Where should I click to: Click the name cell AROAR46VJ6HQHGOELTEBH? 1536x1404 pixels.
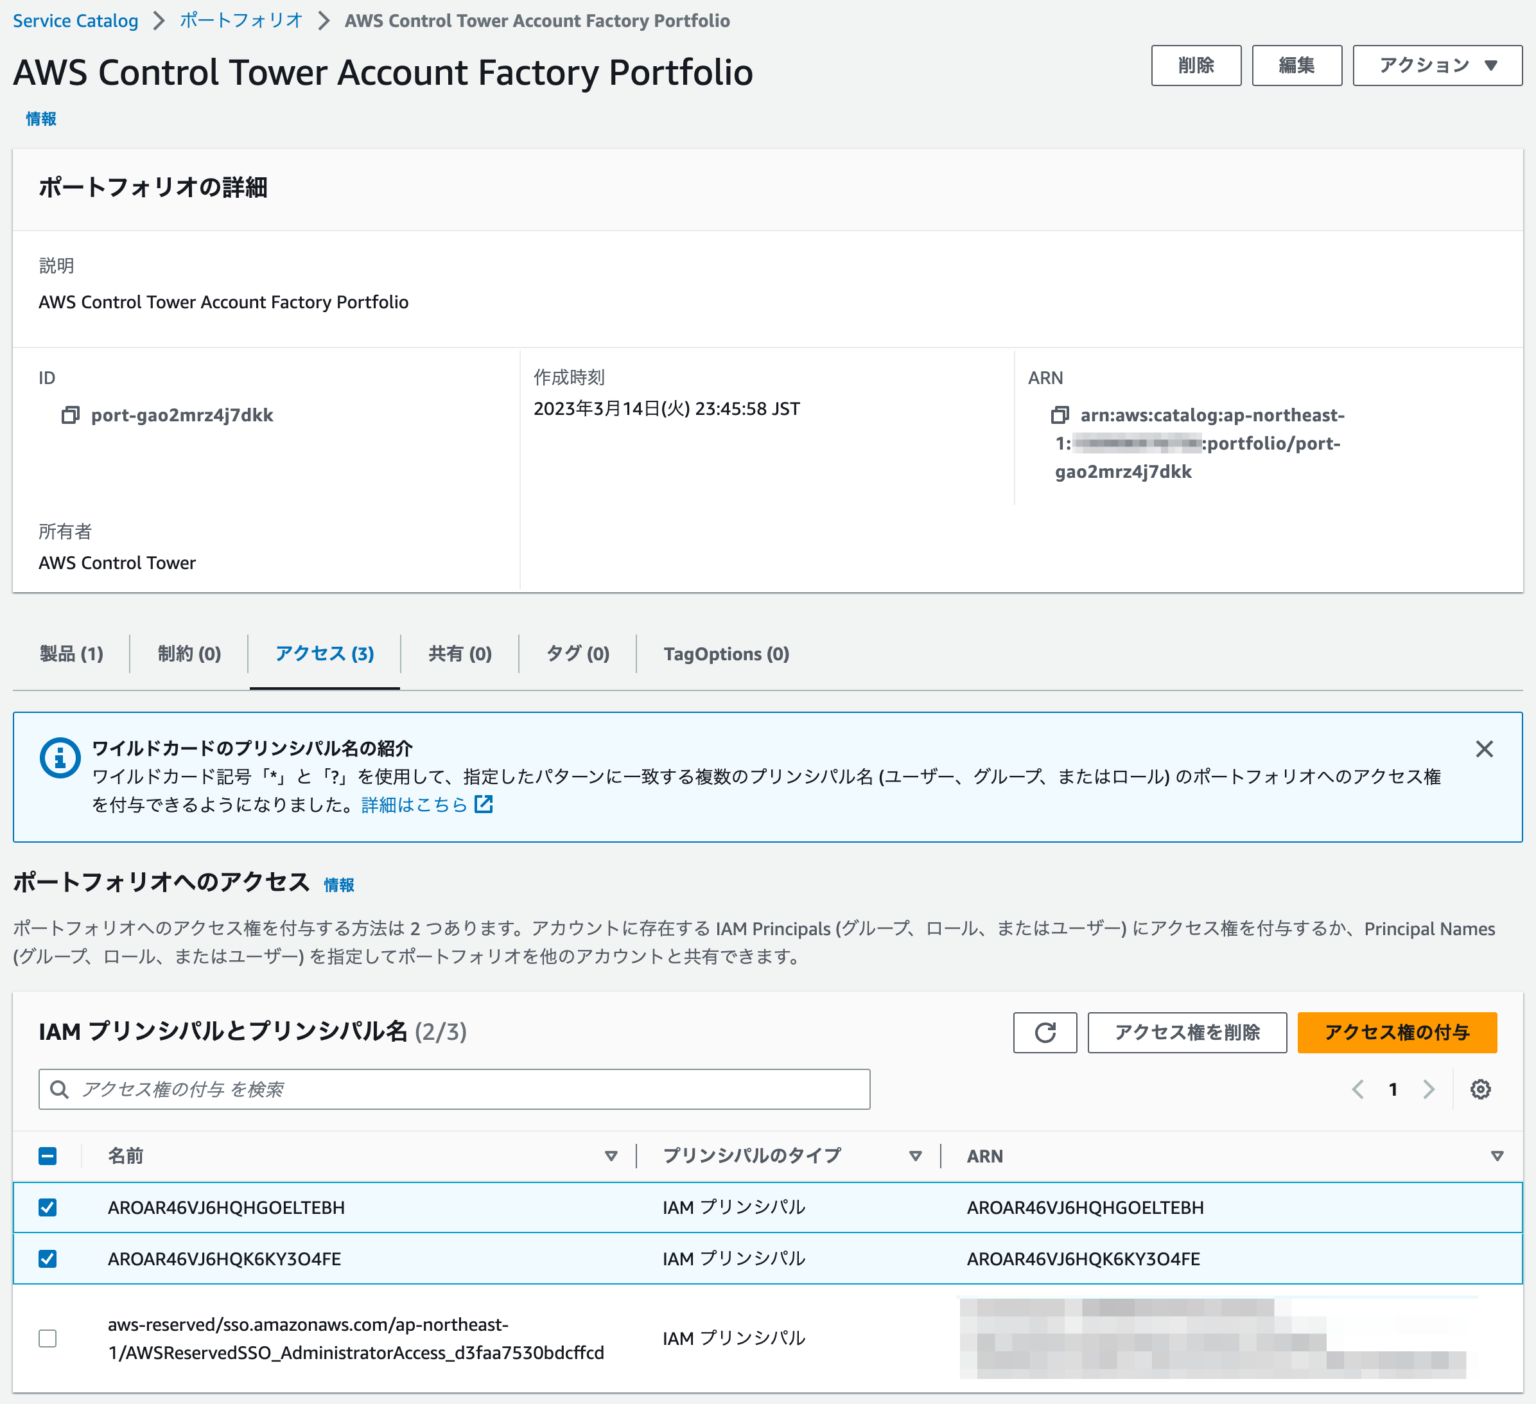226,1207
